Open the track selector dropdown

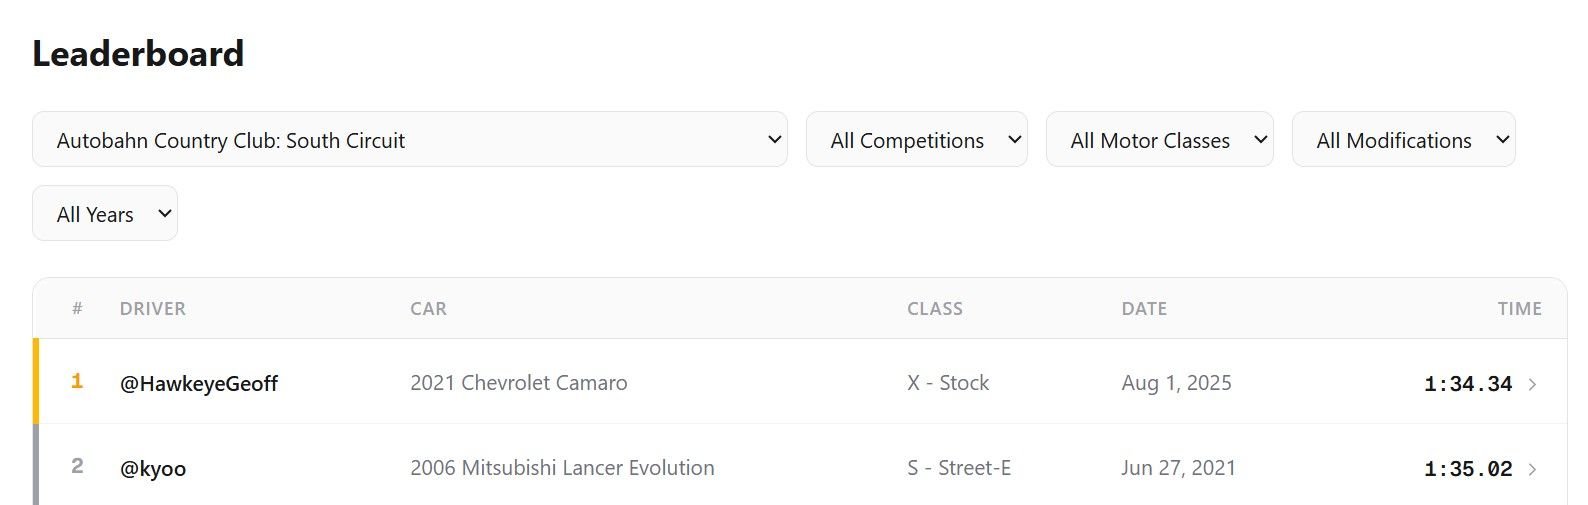[409, 140]
